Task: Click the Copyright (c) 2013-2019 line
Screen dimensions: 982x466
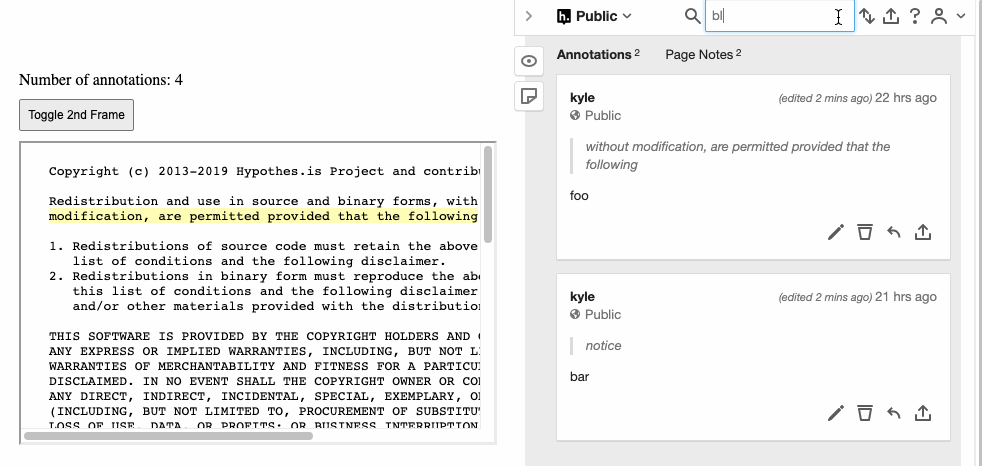Action: pyautogui.click(x=264, y=172)
